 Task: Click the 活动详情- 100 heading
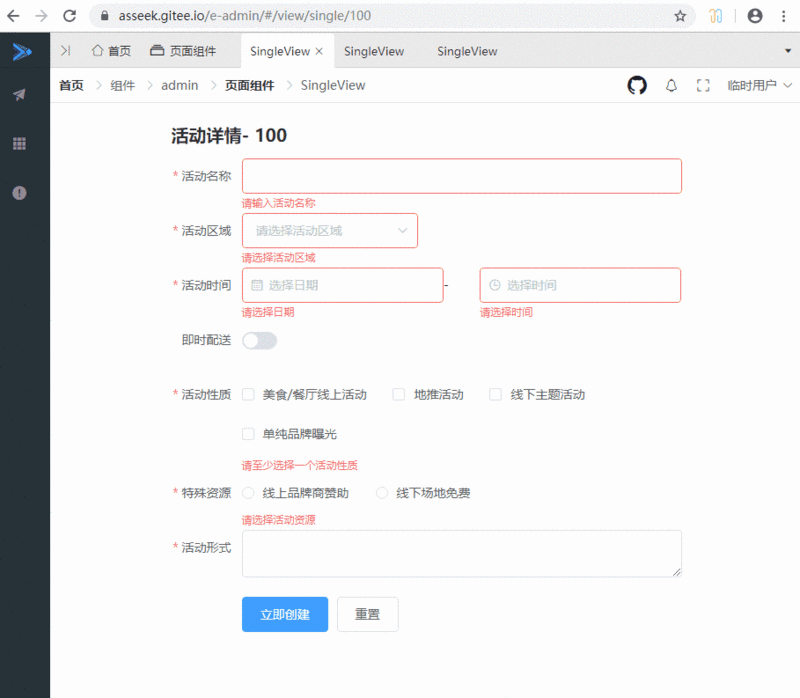click(229, 136)
